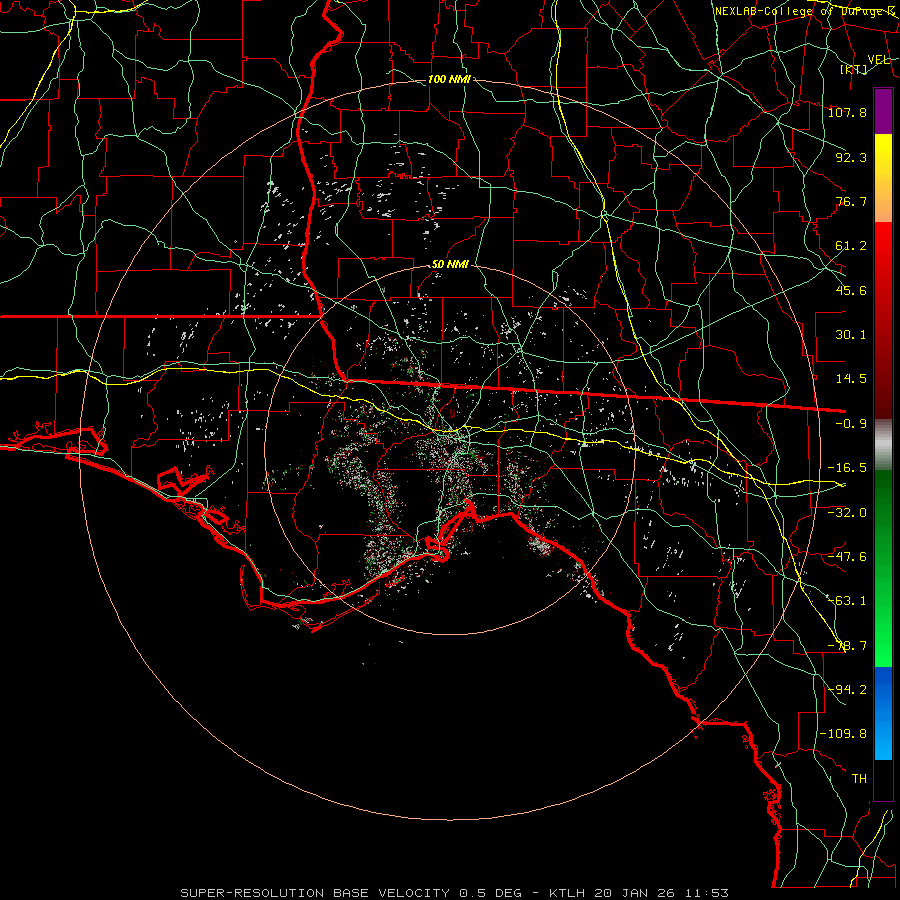
Task: Pick the purple segment of the color bar
Action: pyautogui.click(x=883, y=112)
